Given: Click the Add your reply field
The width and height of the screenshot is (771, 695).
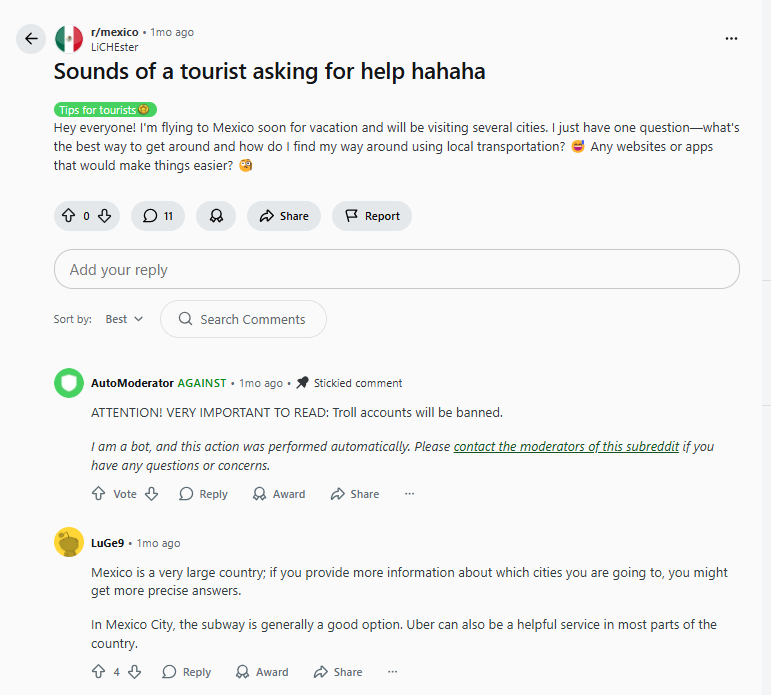Looking at the screenshot, I should click(396, 270).
